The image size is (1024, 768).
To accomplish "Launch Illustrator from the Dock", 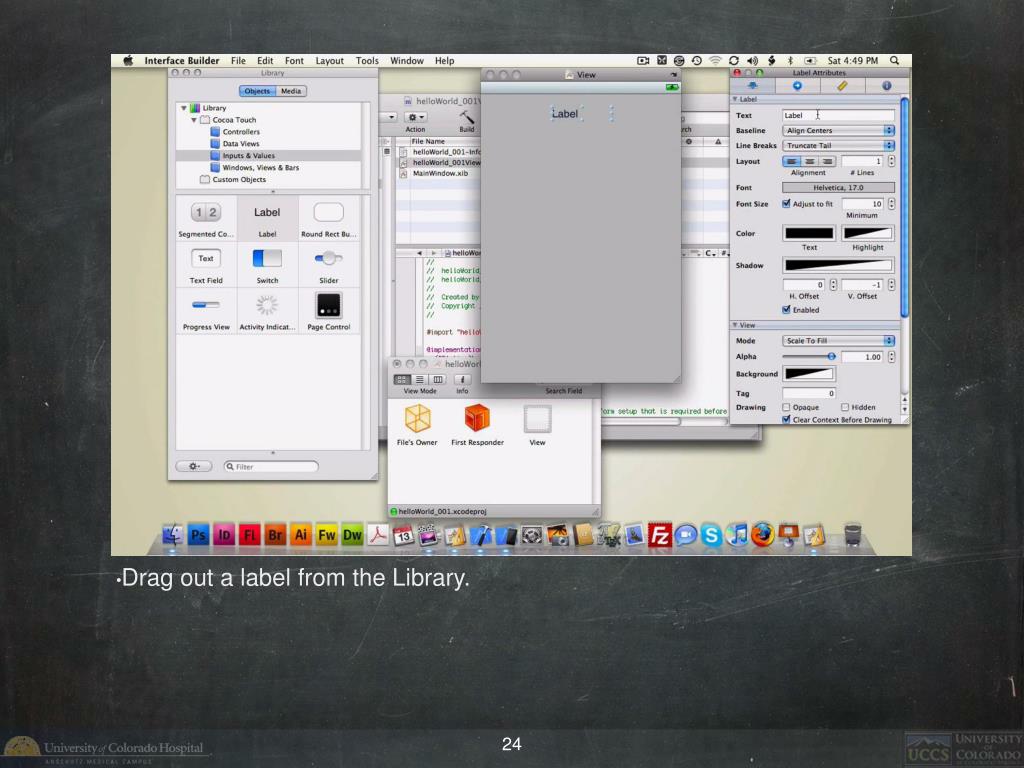I will [x=300, y=536].
